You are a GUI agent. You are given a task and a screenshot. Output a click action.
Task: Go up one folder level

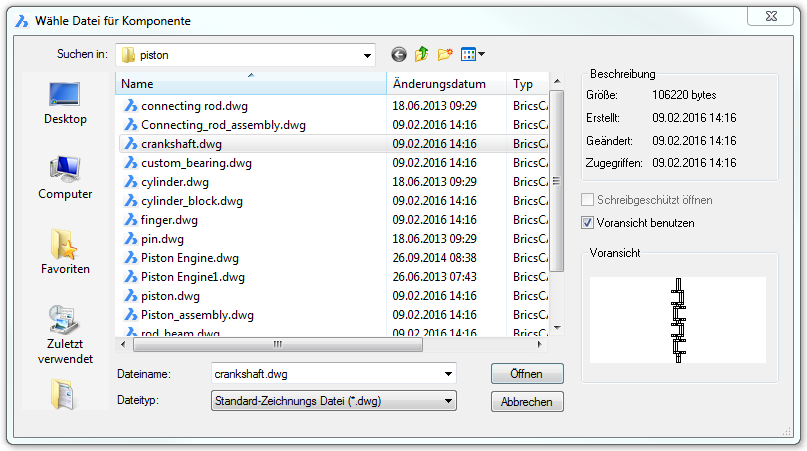(x=422, y=54)
